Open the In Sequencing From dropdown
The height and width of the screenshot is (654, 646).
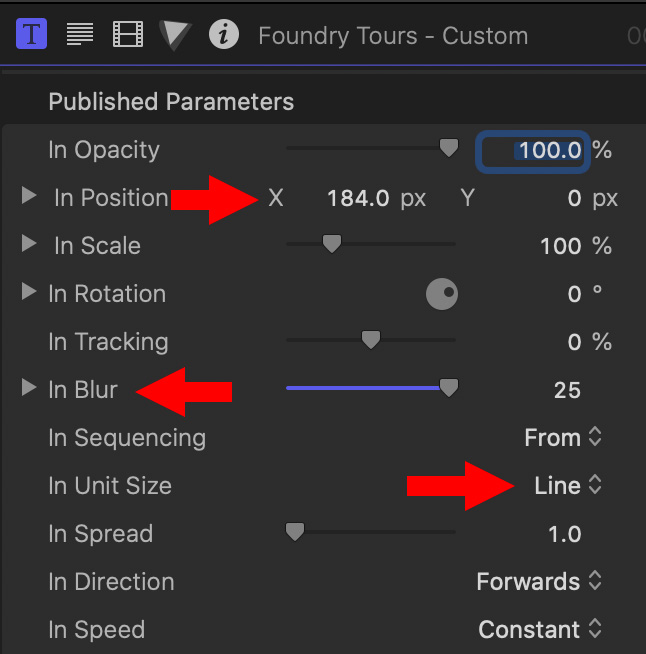[x=563, y=438]
